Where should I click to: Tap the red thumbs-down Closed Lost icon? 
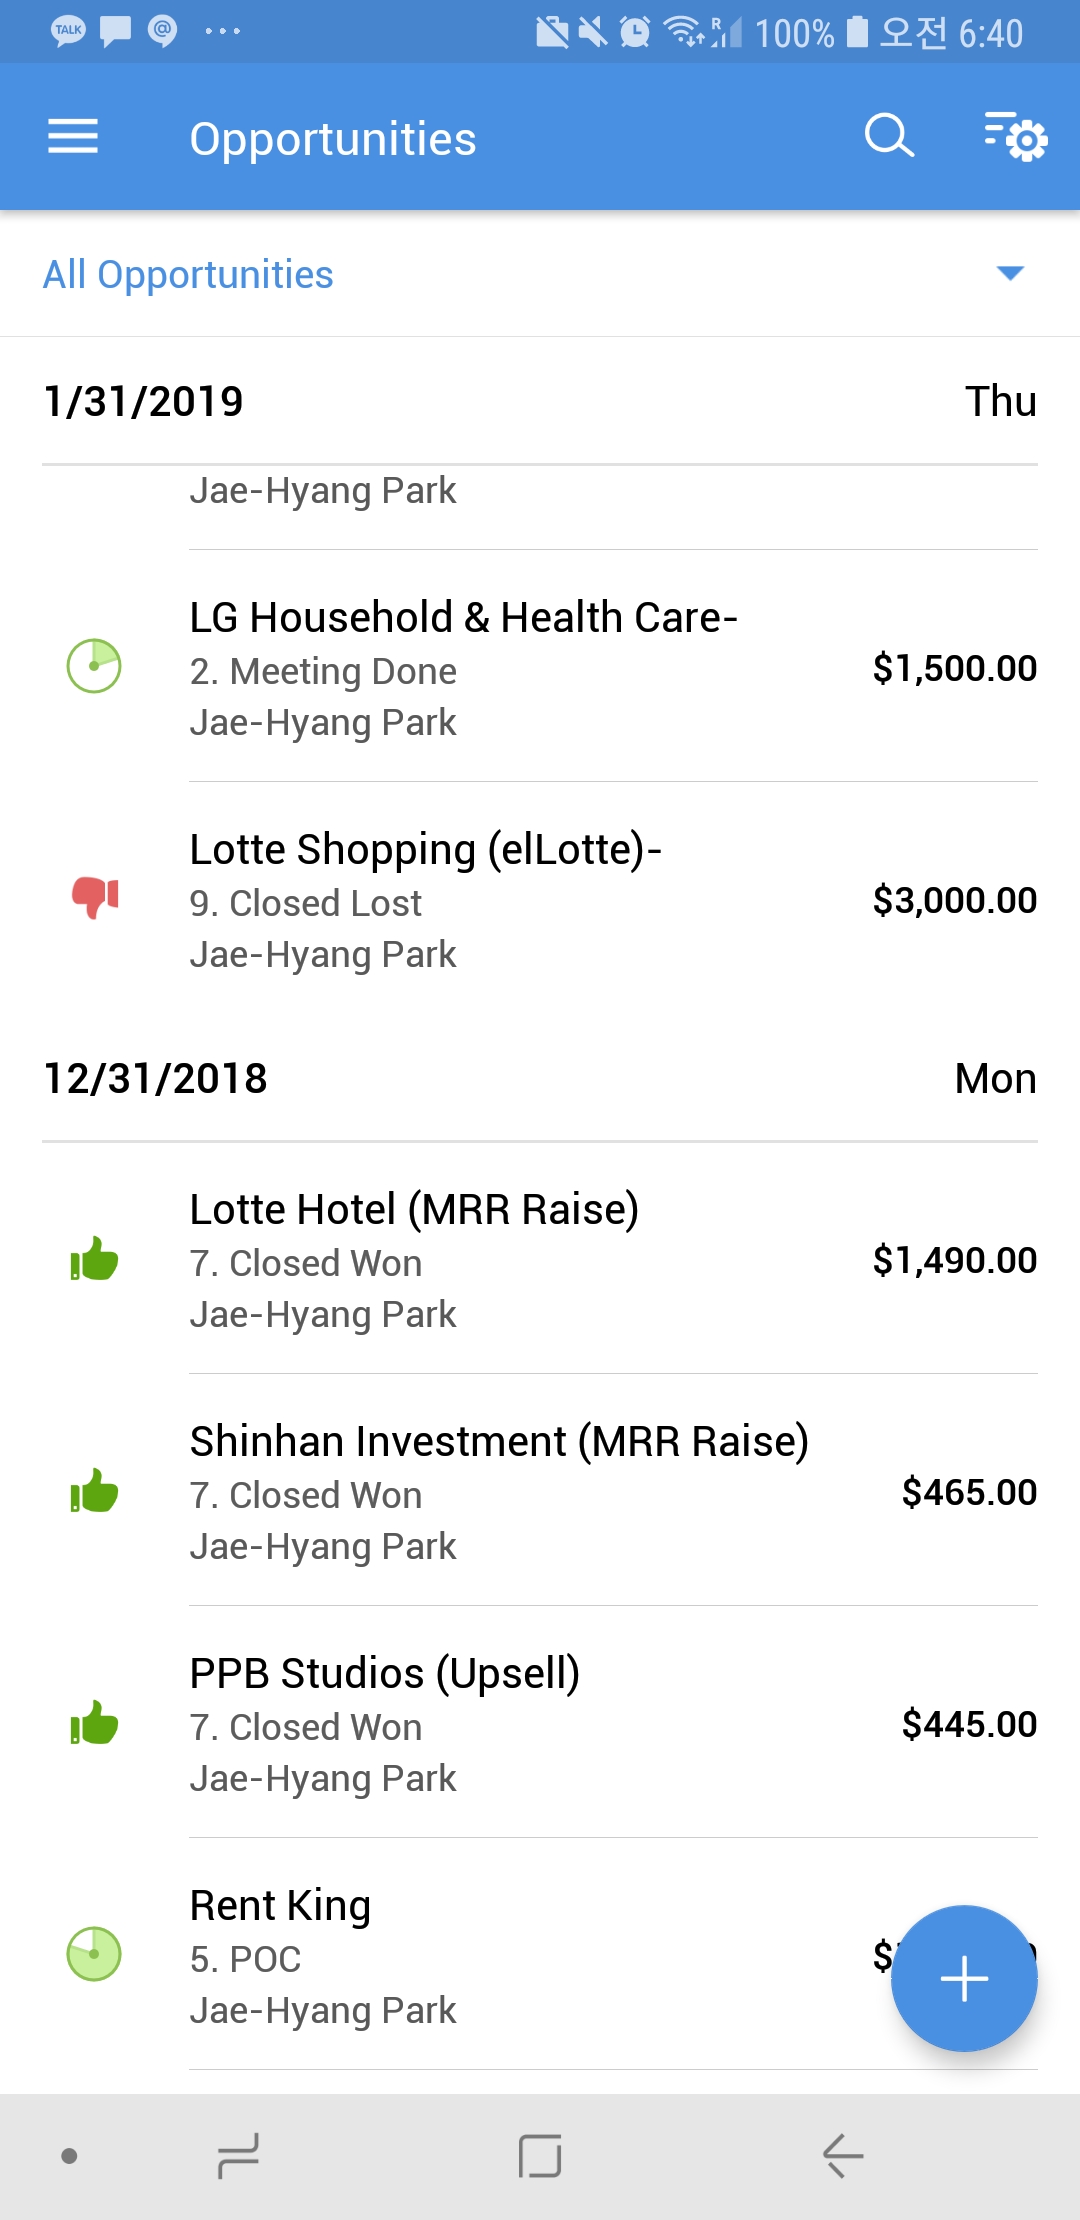point(95,896)
